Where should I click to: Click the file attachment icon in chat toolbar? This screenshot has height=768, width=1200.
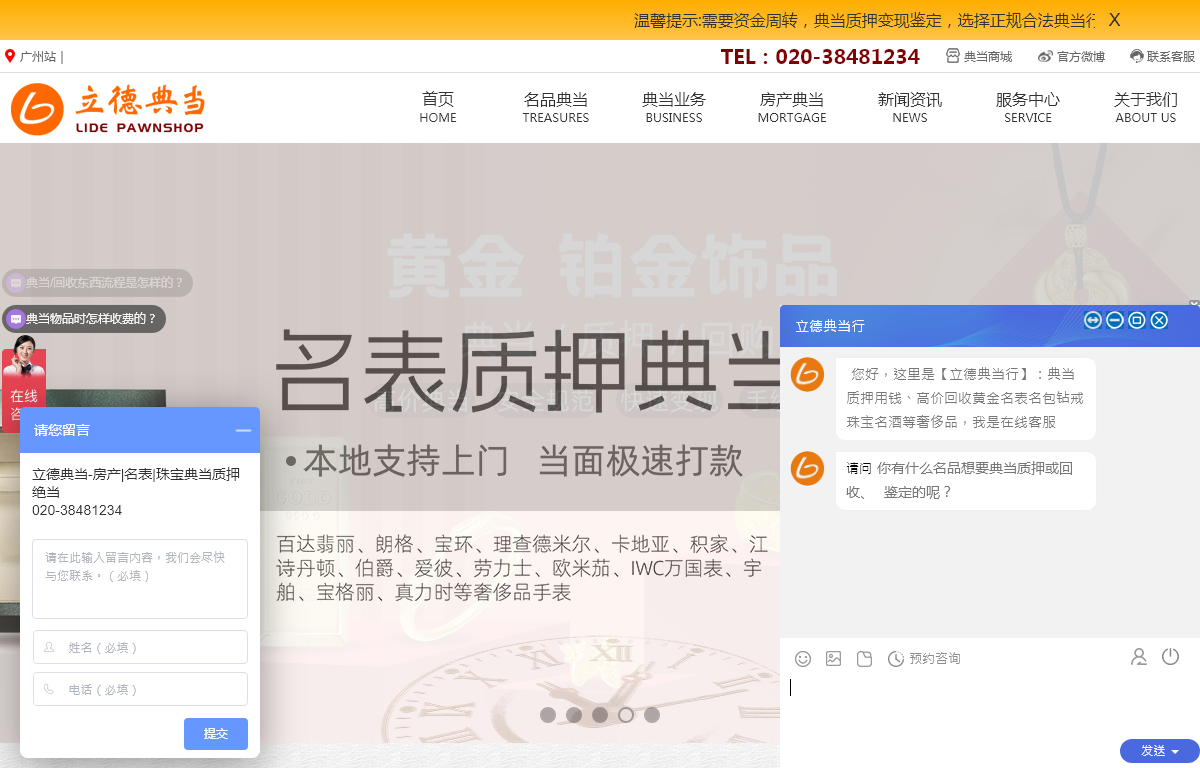[865, 658]
